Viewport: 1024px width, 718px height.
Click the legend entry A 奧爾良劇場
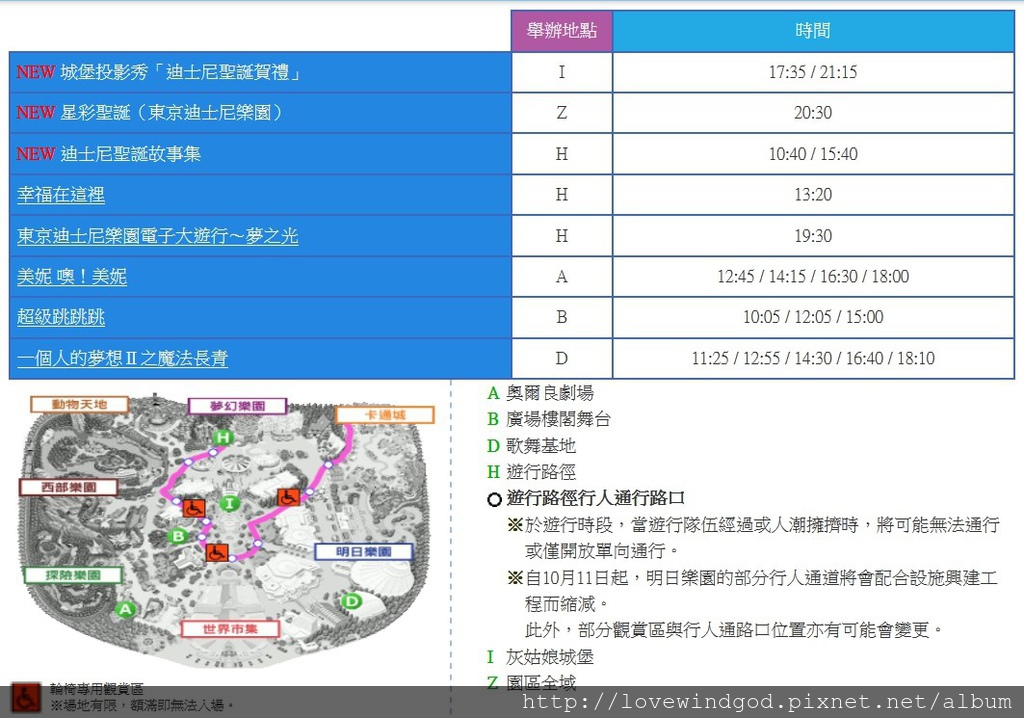click(x=541, y=393)
